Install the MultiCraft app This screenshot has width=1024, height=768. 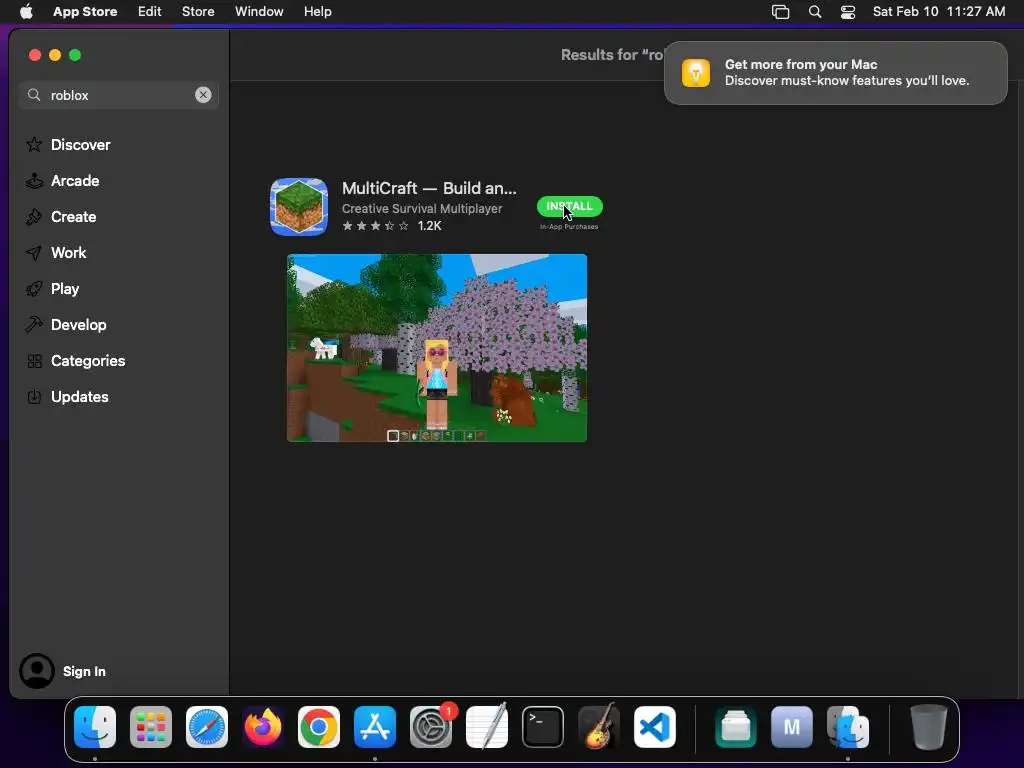569,206
